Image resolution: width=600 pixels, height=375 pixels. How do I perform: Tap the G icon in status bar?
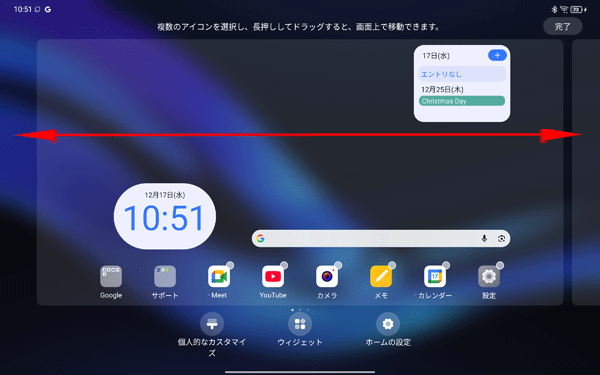point(48,9)
